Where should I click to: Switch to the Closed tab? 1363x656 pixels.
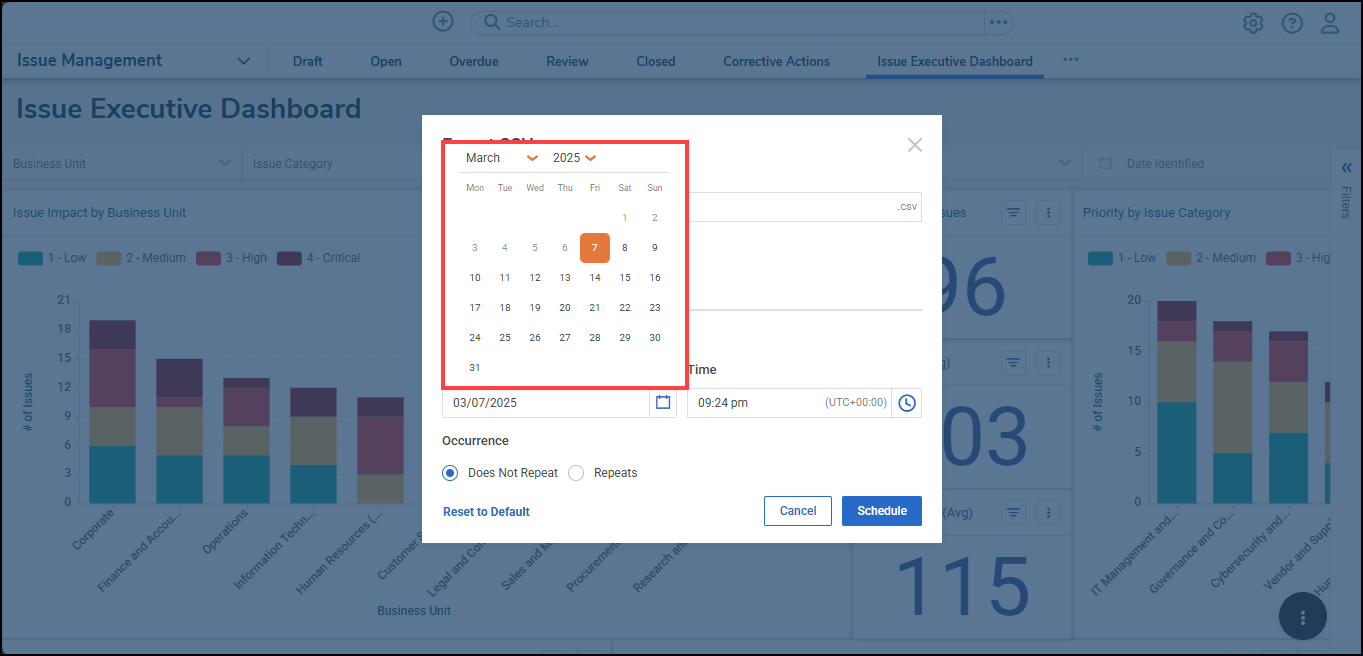point(655,61)
